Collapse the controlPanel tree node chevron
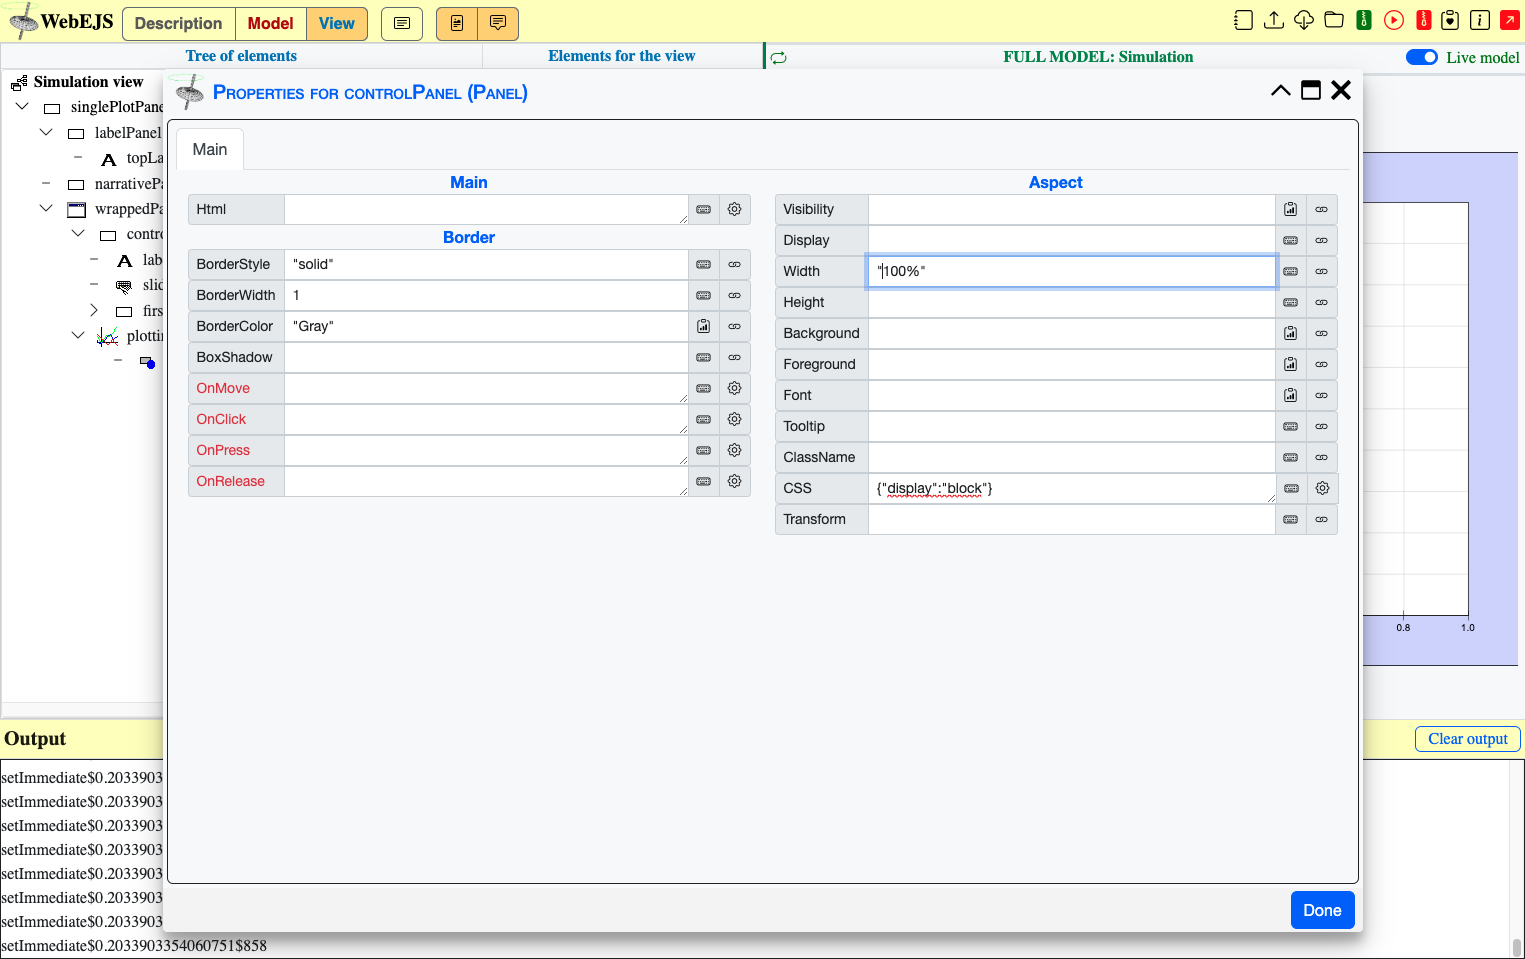This screenshot has width=1525, height=959. 78,233
